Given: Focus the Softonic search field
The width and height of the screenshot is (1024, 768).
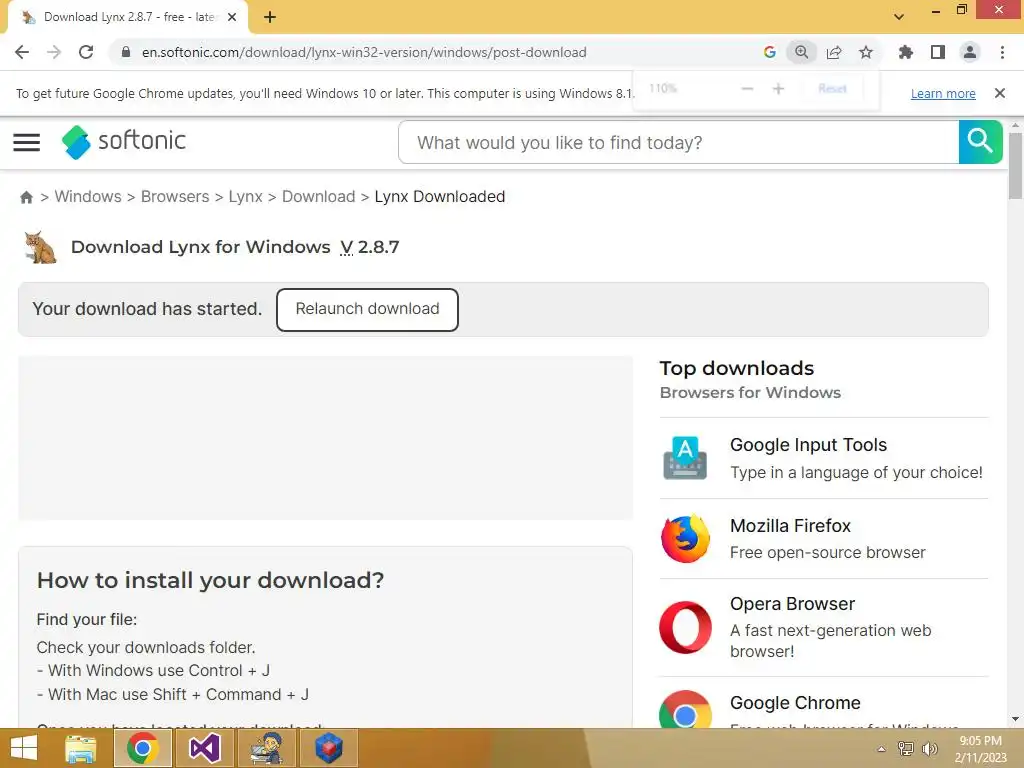Looking at the screenshot, I should pos(679,142).
